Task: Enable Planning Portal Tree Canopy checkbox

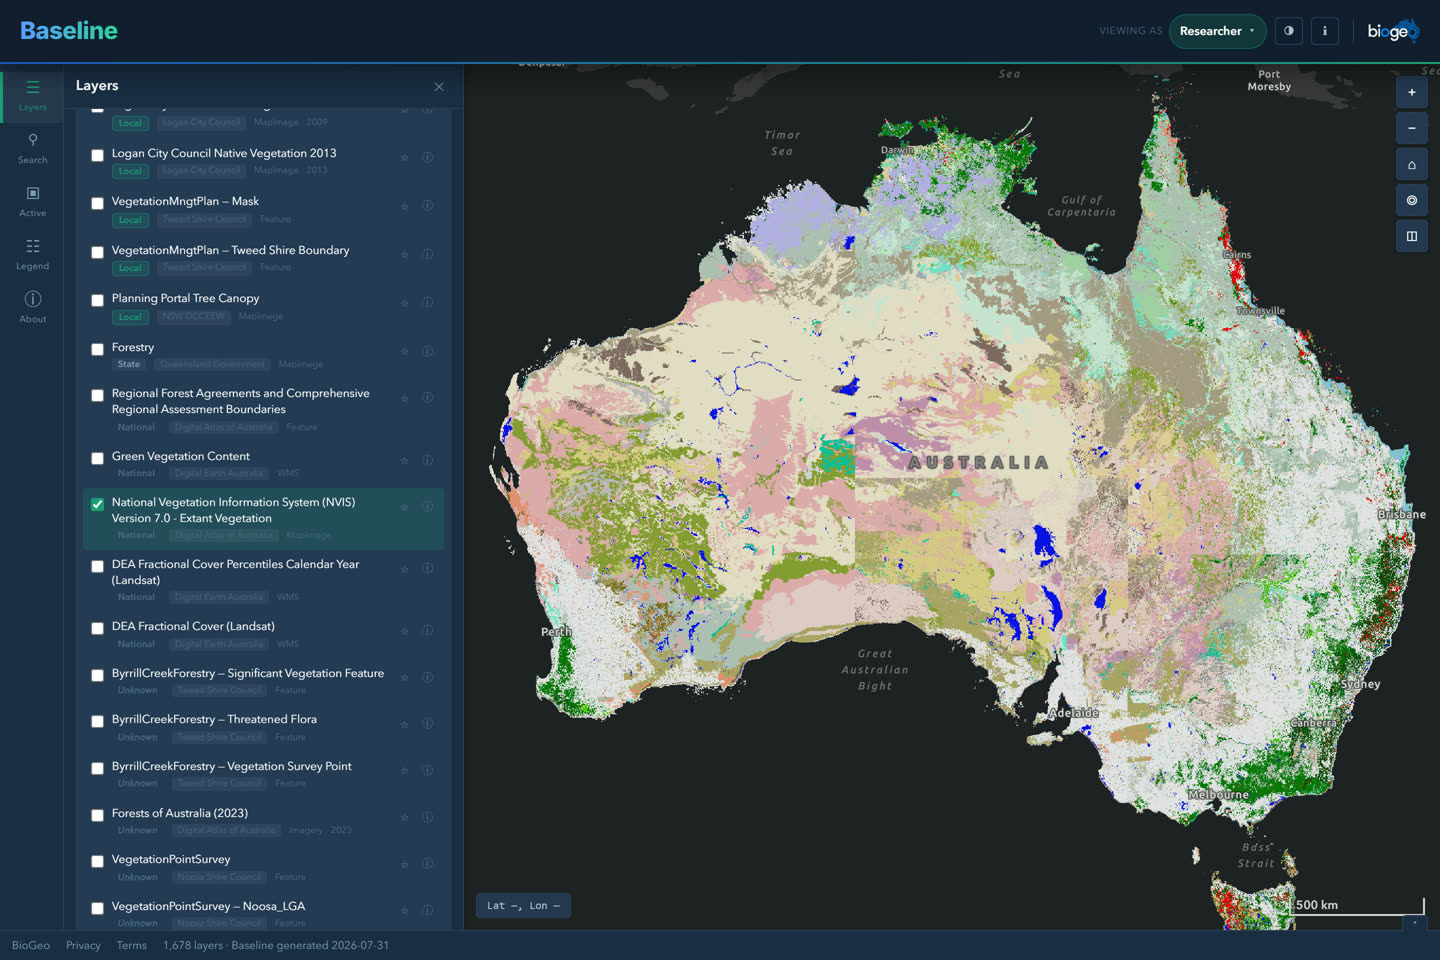Action: [x=97, y=300]
